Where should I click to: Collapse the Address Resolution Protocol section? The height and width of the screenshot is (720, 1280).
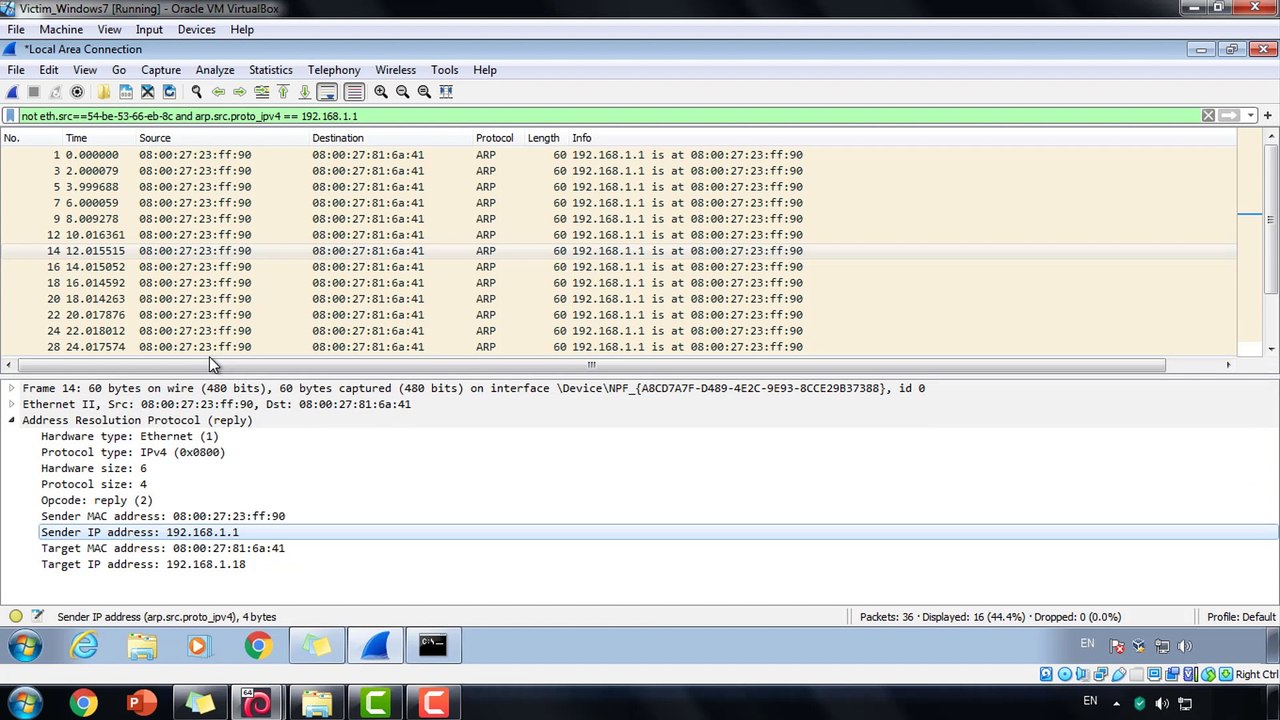coord(11,420)
